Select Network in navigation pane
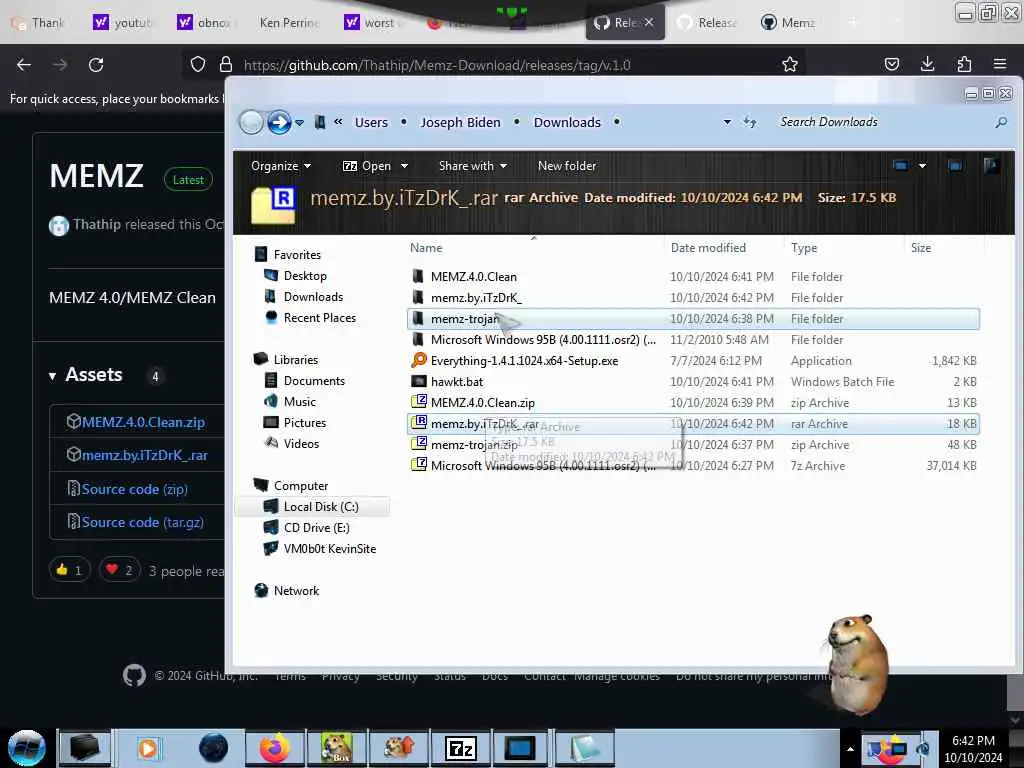 (296, 590)
